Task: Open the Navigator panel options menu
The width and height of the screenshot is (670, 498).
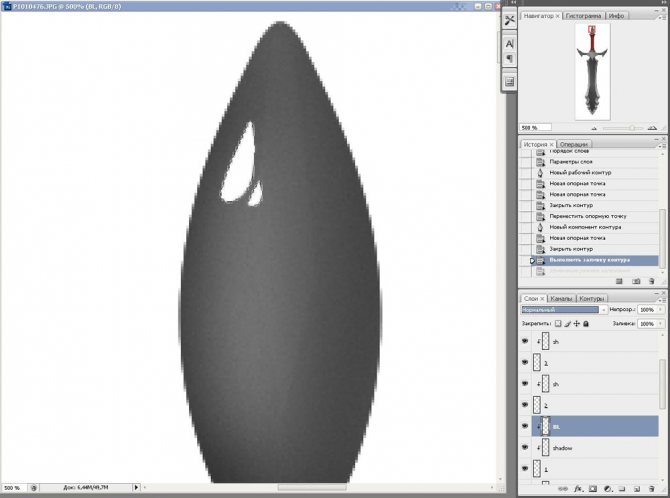Action: 663,18
